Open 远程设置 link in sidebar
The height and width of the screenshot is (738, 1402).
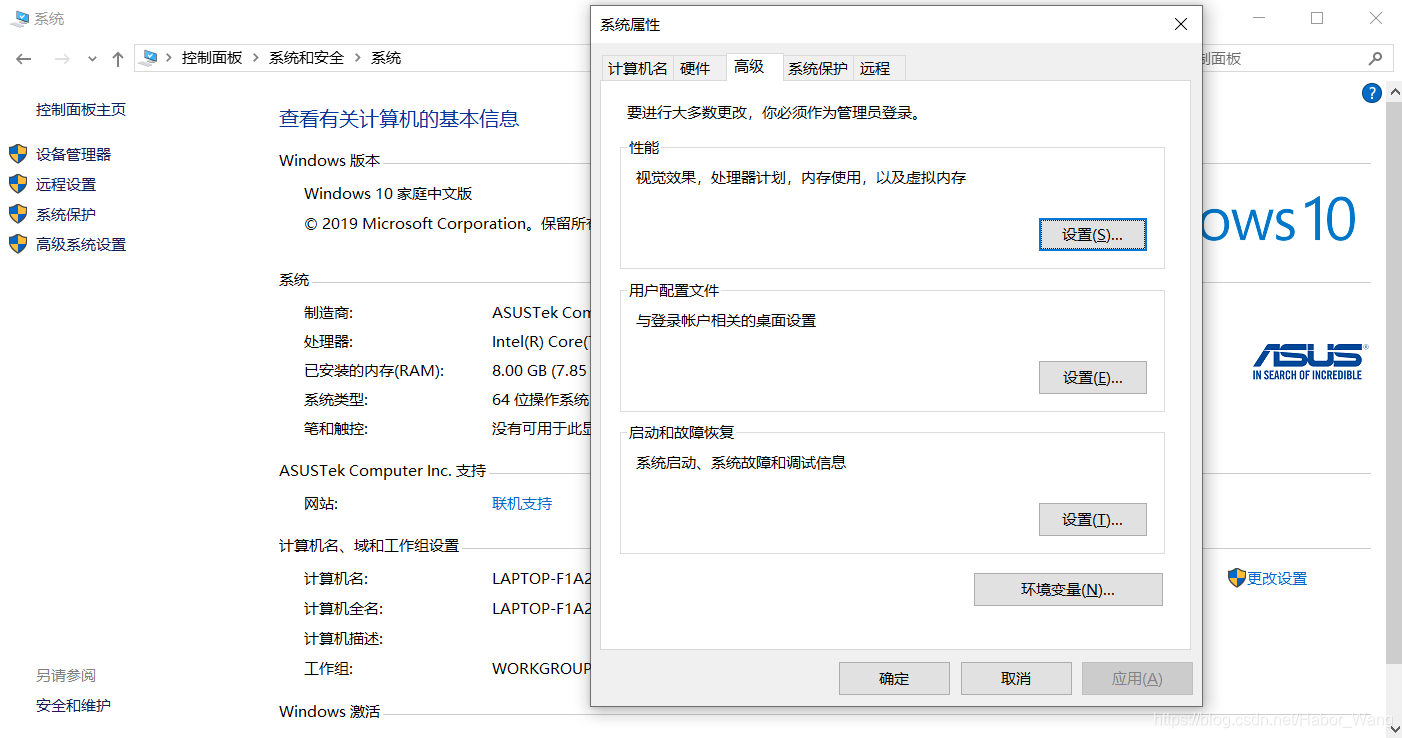[66, 184]
